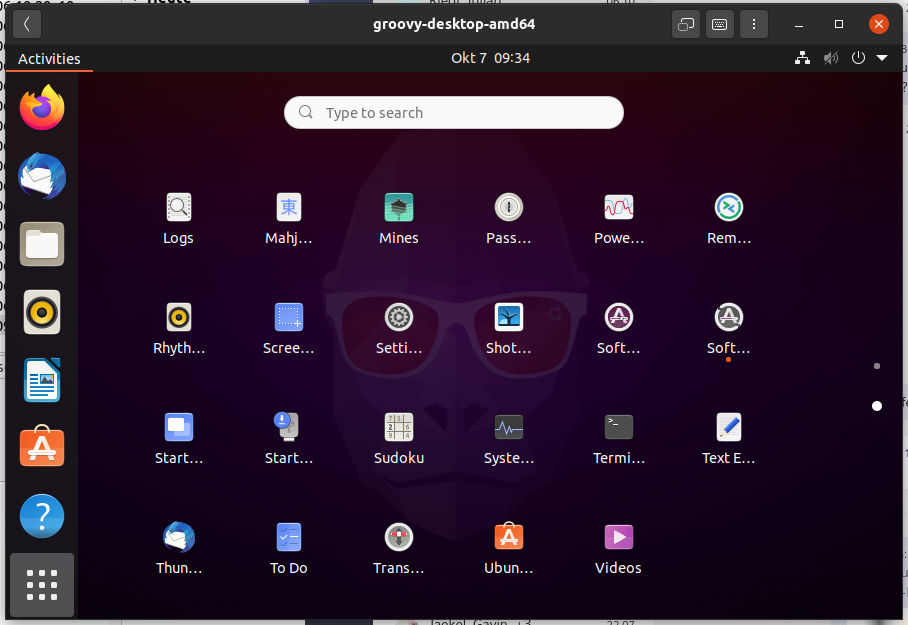Image resolution: width=908 pixels, height=625 pixels.
Task: Open the Files manager in the dock
Action: [42, 244]
